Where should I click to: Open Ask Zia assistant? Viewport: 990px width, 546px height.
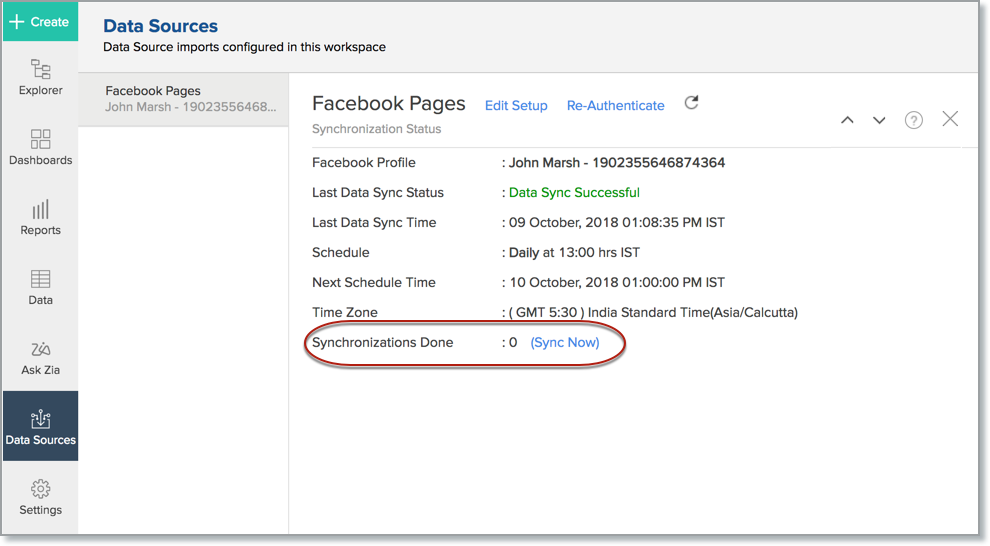click(x=40, y=357)
